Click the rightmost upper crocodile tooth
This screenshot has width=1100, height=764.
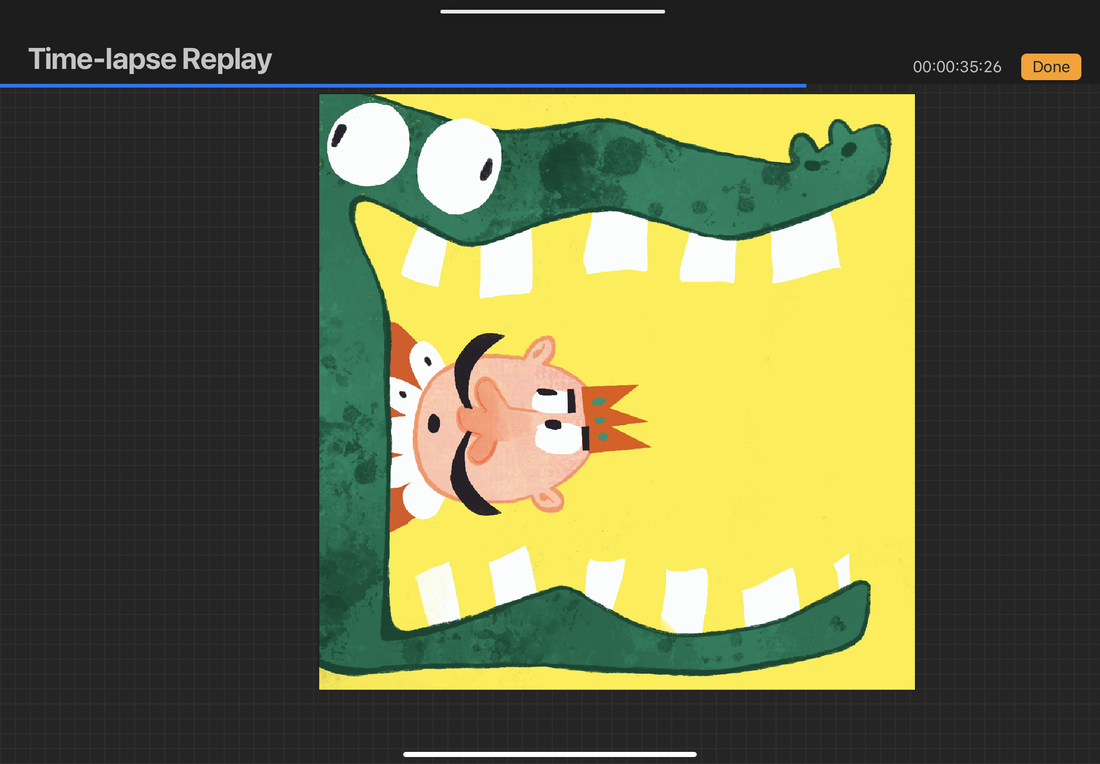coord(803,247)
